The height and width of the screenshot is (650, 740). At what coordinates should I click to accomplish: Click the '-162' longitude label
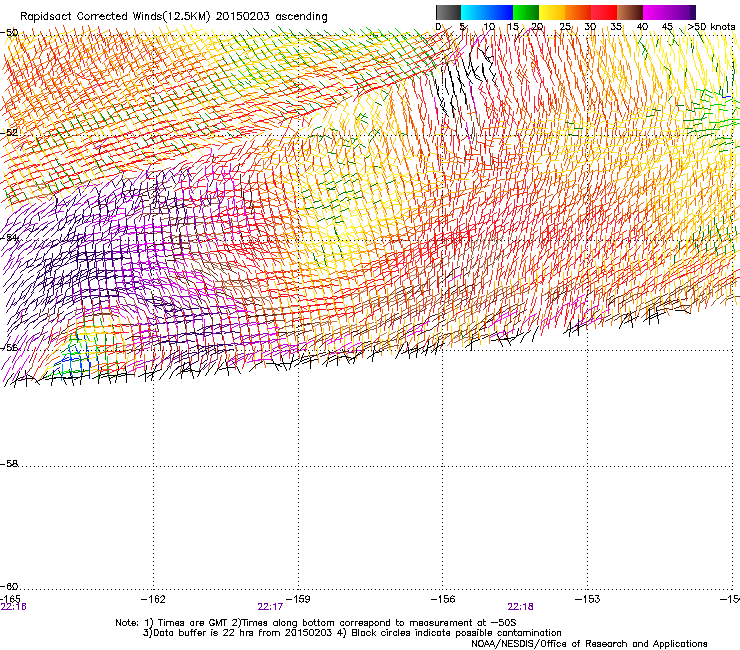(x=153, y=599)
